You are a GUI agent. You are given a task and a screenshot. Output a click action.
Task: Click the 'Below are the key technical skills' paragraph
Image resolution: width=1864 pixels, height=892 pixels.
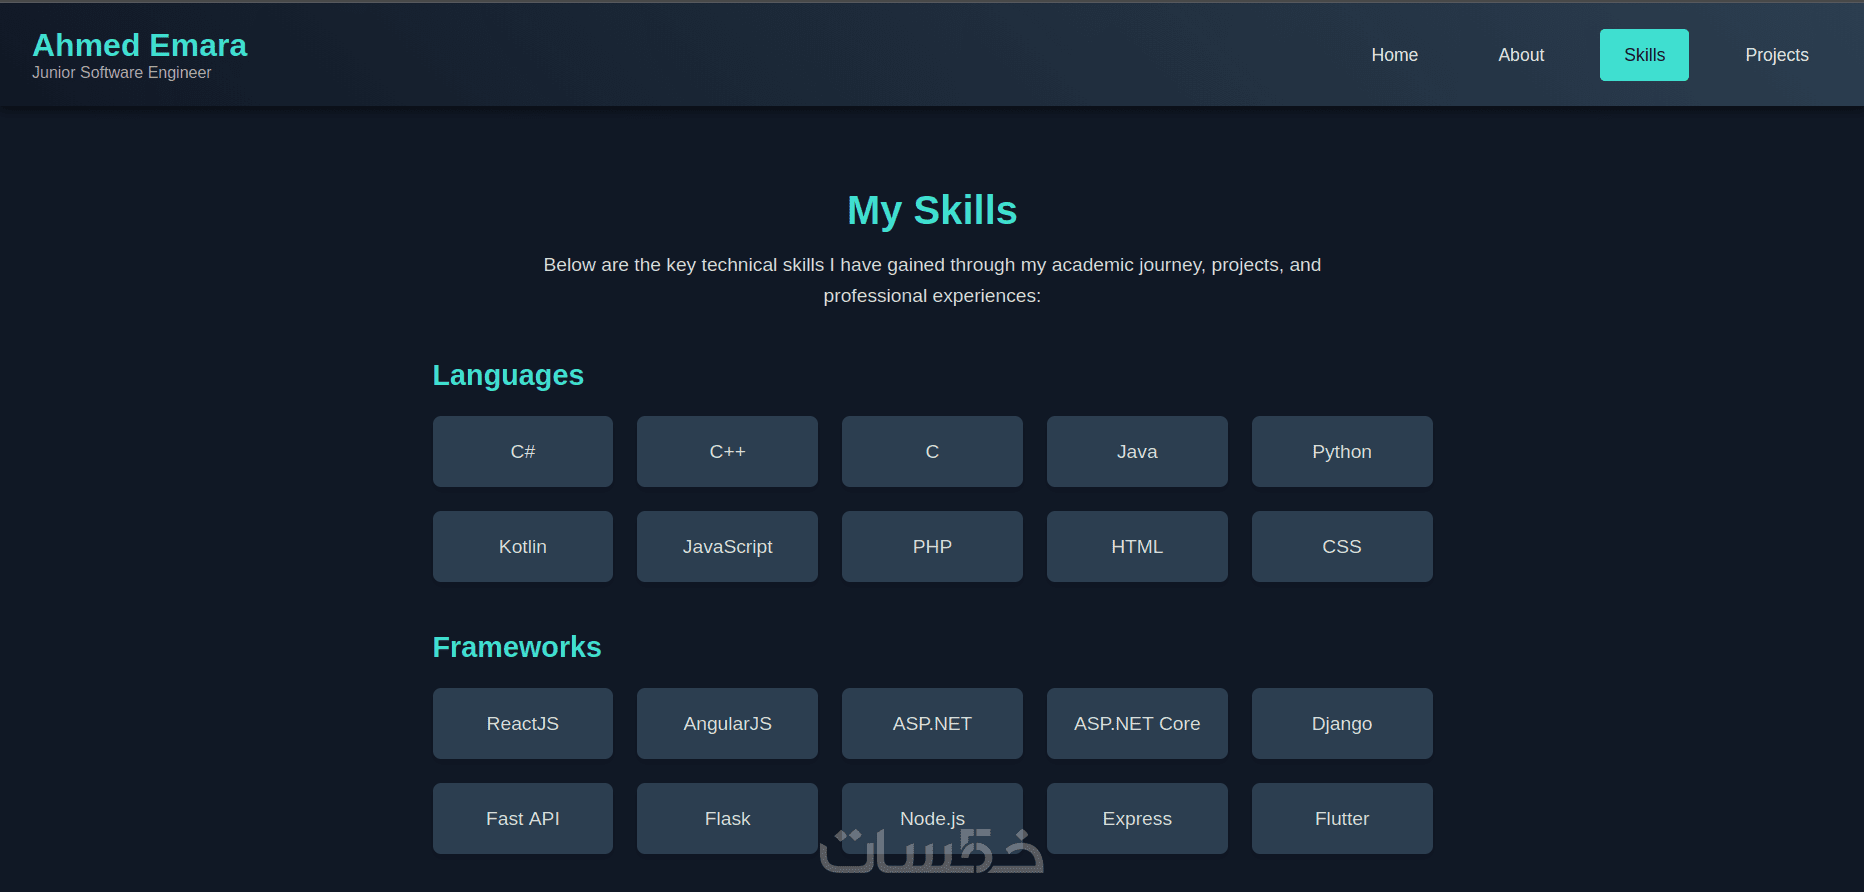(932, 280)
